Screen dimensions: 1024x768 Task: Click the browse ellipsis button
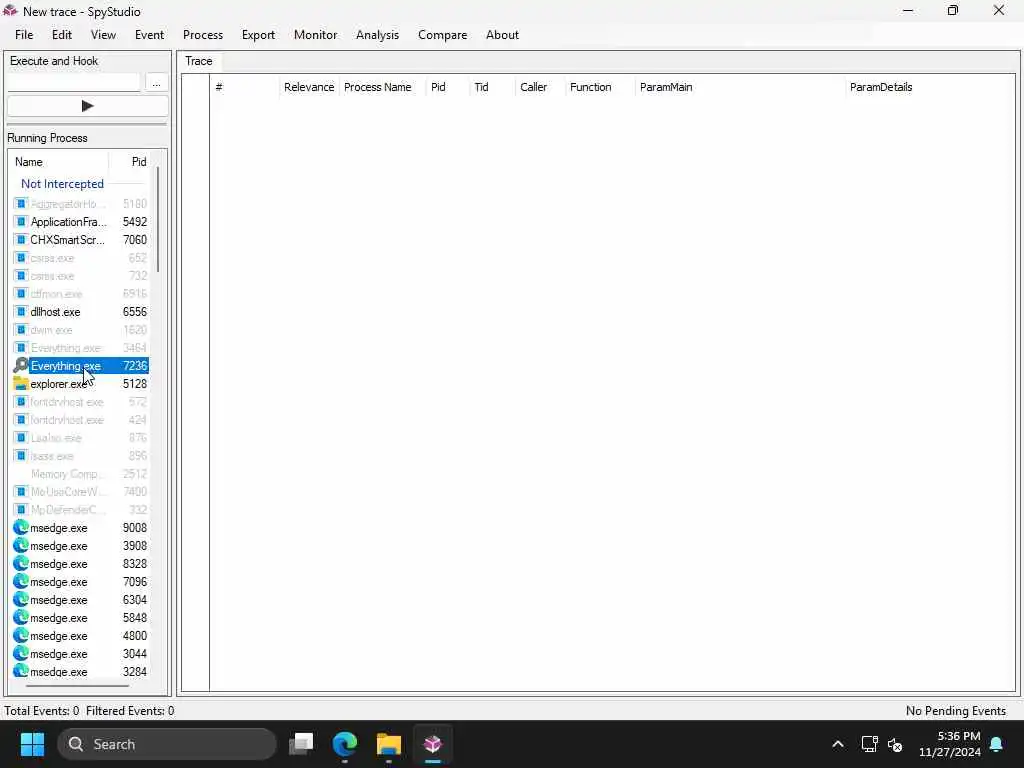157,82
